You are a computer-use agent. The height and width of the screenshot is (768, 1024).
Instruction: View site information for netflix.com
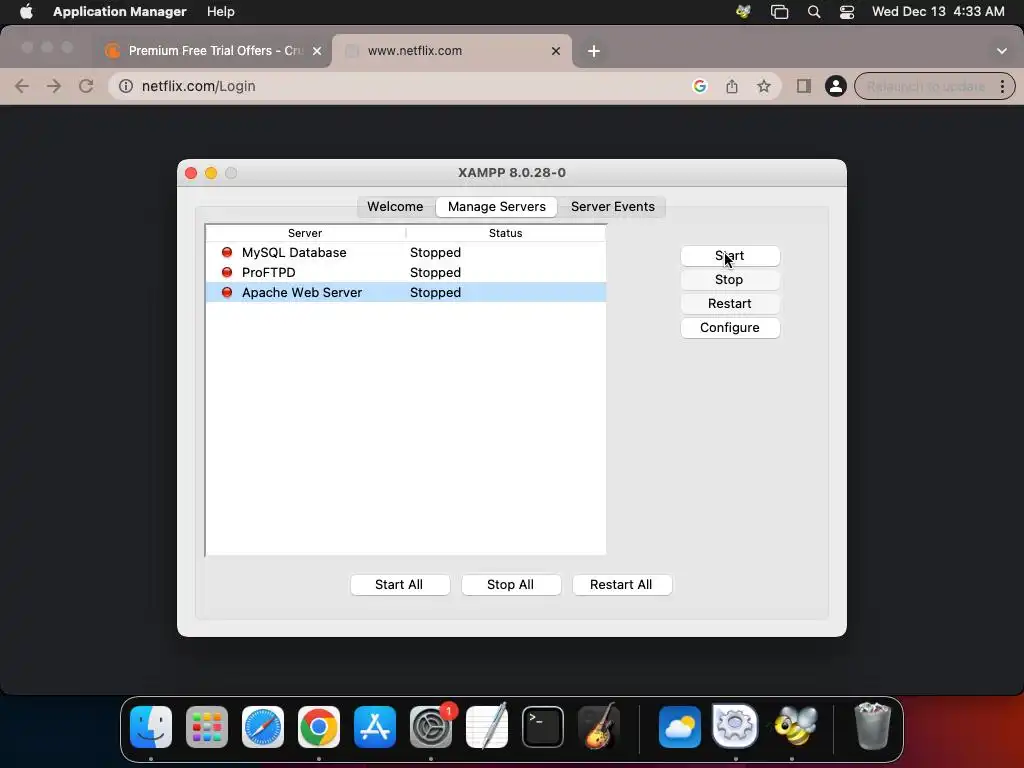click(126, 86)
